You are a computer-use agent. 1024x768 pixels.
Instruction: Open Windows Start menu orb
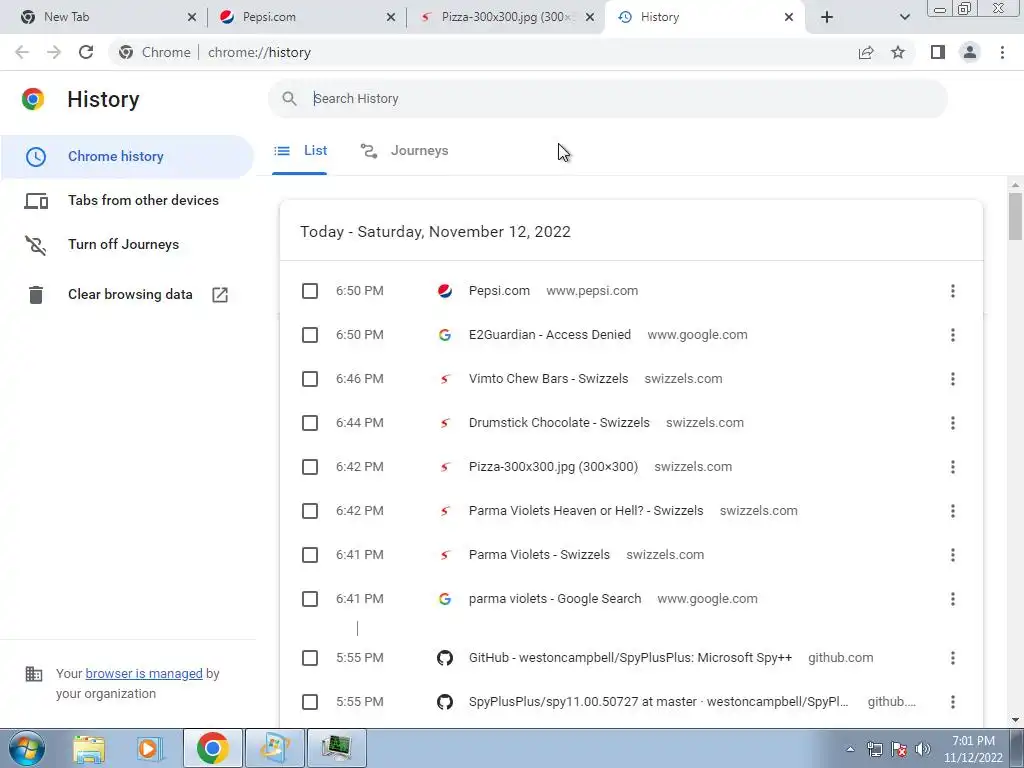pos(27,748)
